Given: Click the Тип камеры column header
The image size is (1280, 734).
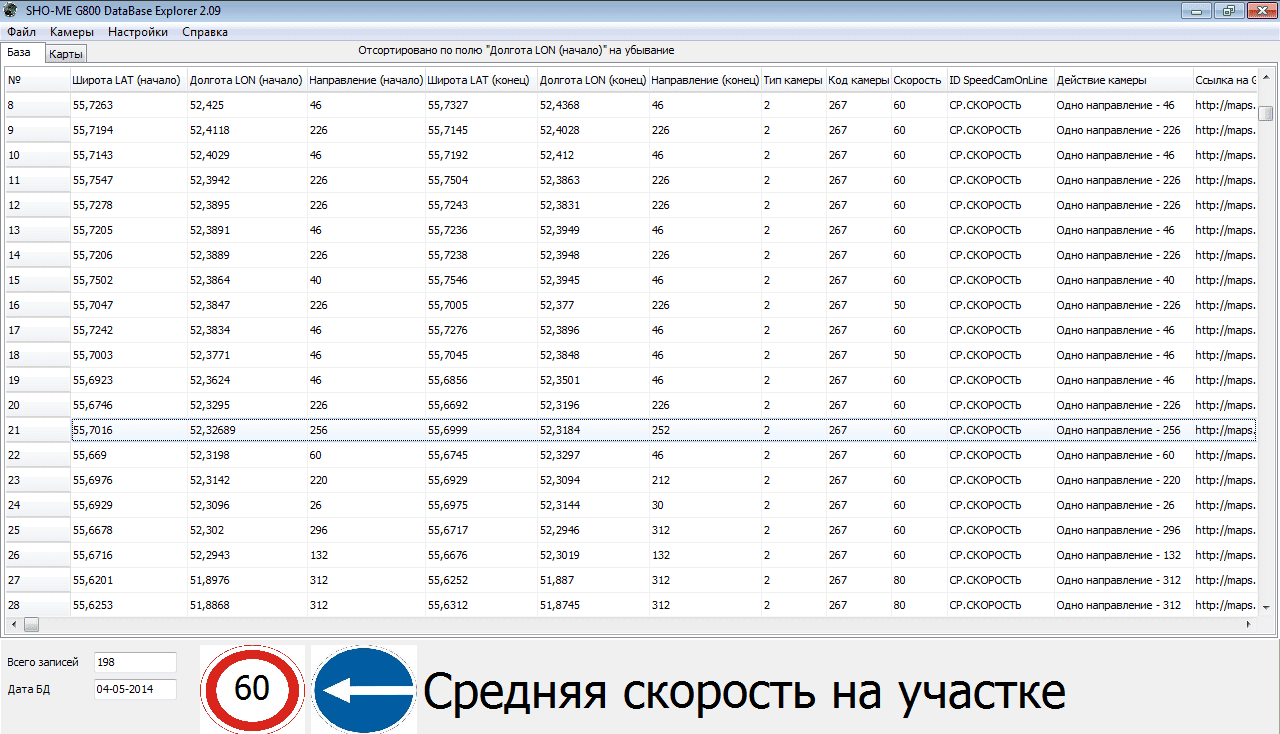Looking at the screenshot, I should point(793,80).
